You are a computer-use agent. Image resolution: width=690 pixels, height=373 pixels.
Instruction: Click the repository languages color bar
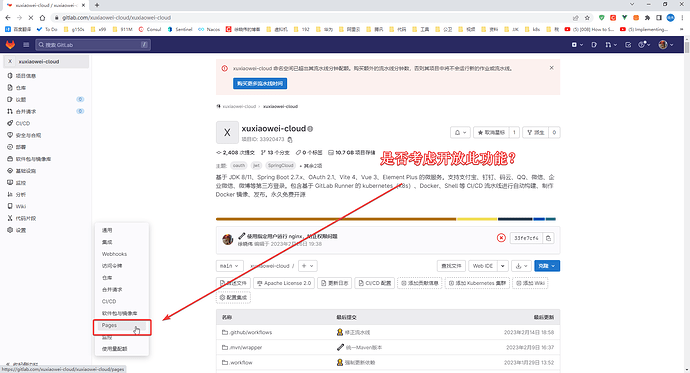click(x=386, y=219)
